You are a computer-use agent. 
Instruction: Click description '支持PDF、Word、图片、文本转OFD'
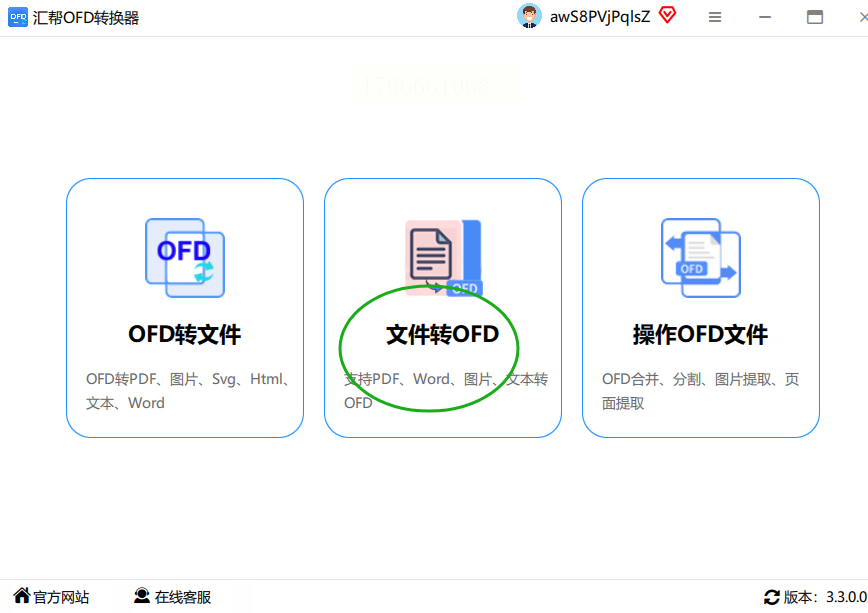point(446,391)
